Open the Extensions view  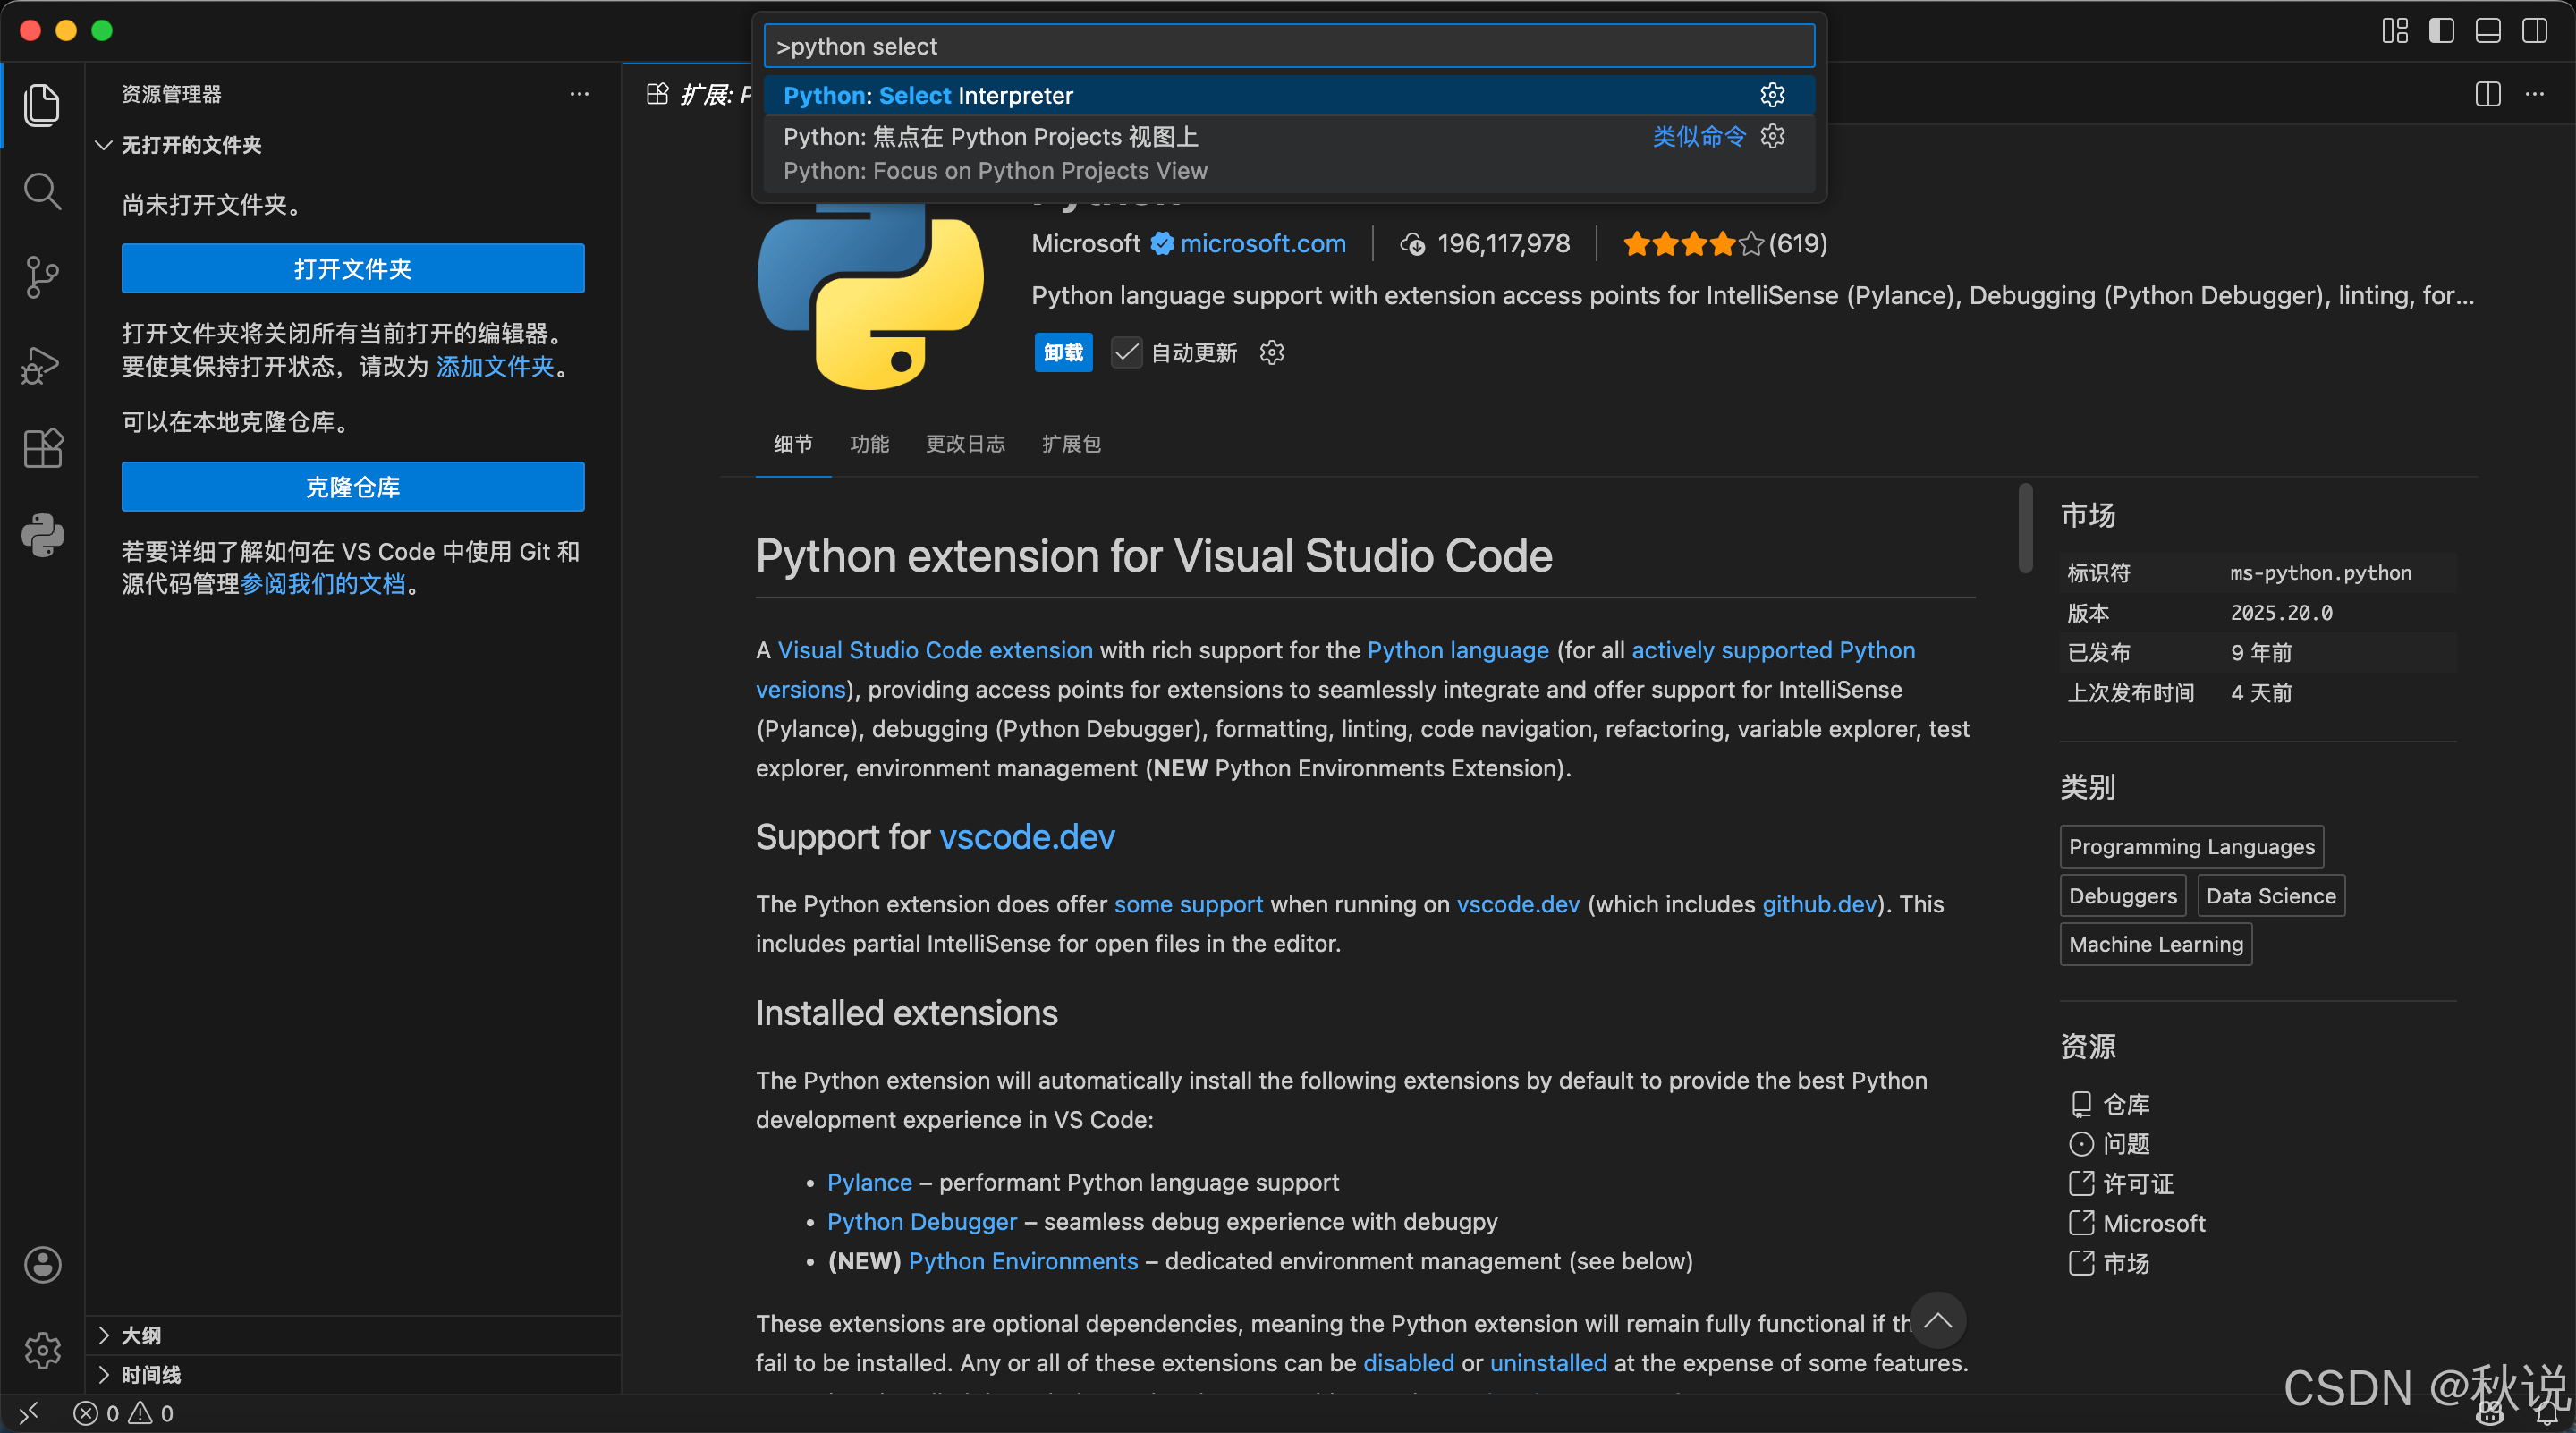point(42,448)
